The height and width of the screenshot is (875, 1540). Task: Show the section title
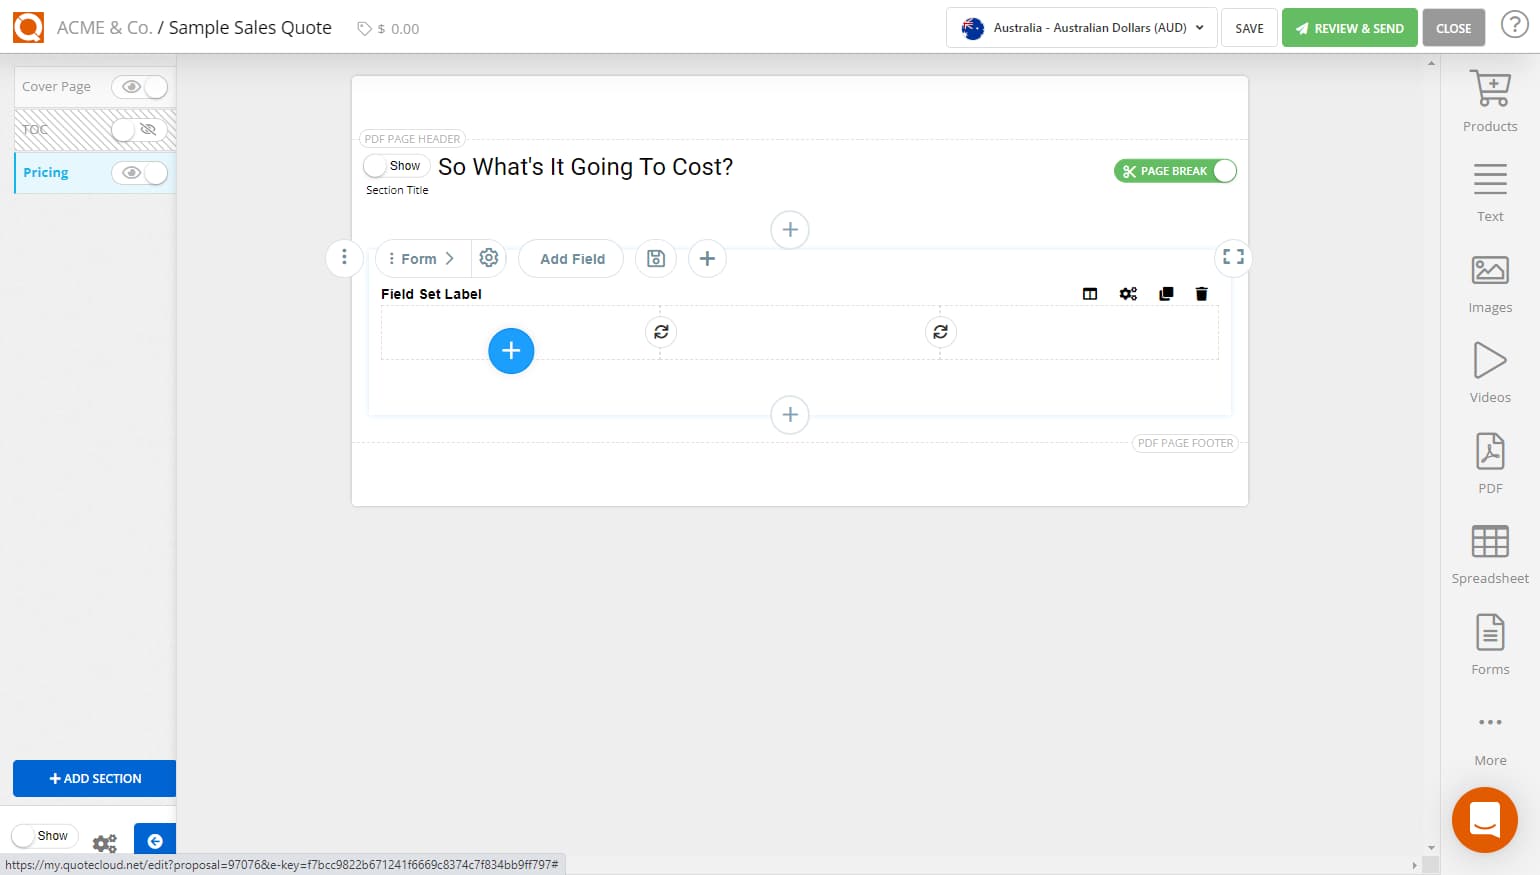click(x=396, y=165)
